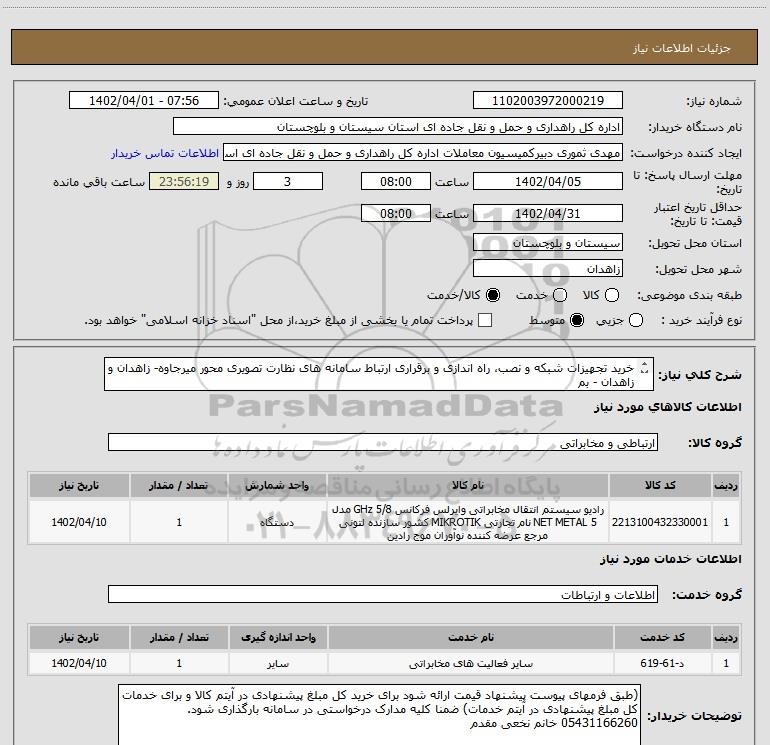This screenshot has width=770, height=745.
Task: Select the خدمت radio button
Action: 560,295
